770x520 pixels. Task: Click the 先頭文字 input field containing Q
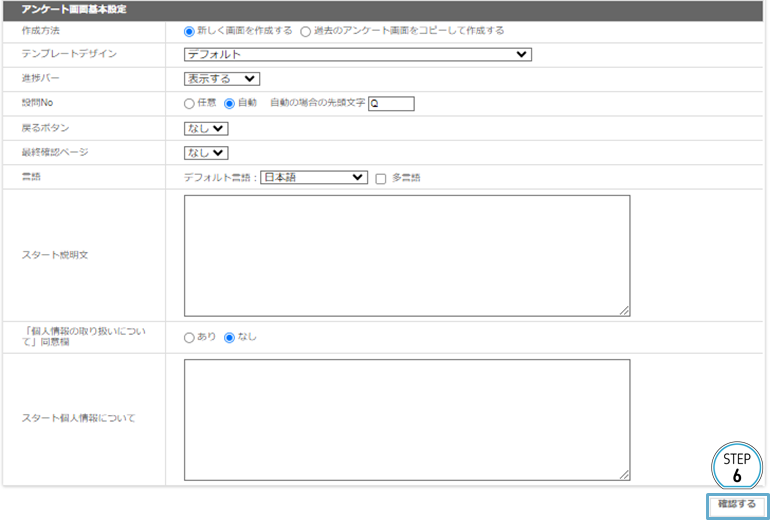pyautogui.click(x=390, y=103)
